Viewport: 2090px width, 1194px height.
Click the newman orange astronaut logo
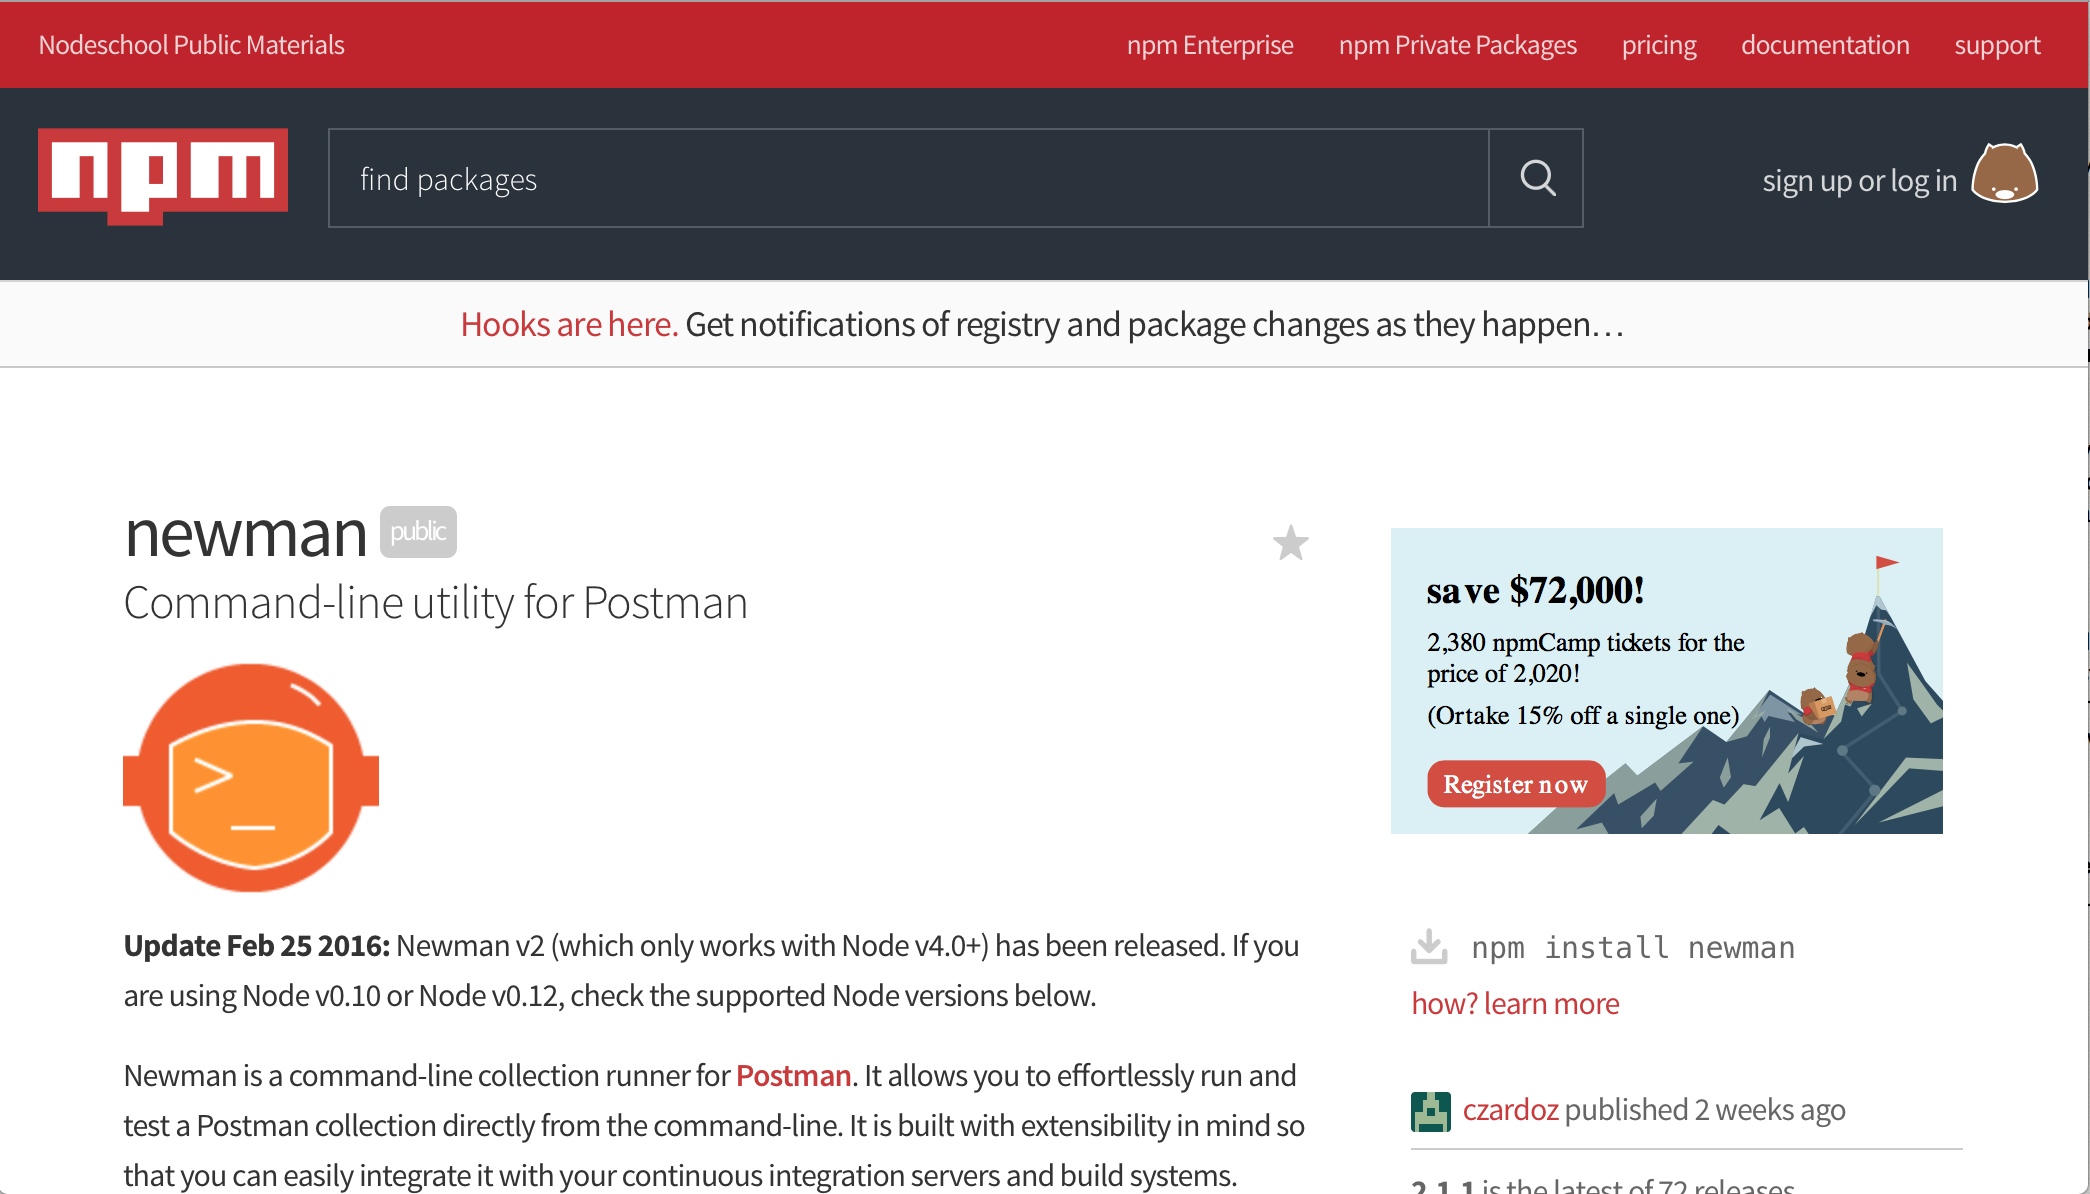tap(251, 777)
